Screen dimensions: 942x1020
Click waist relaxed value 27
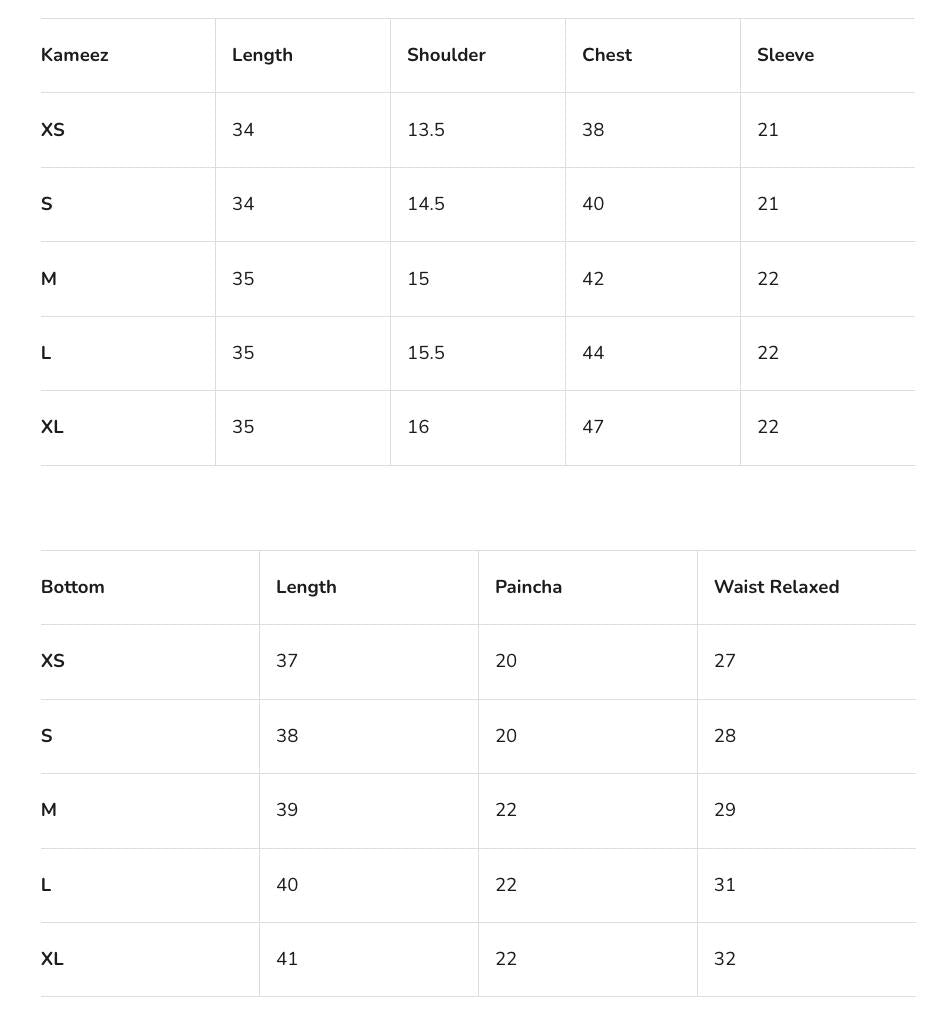(x=725, y=661)
